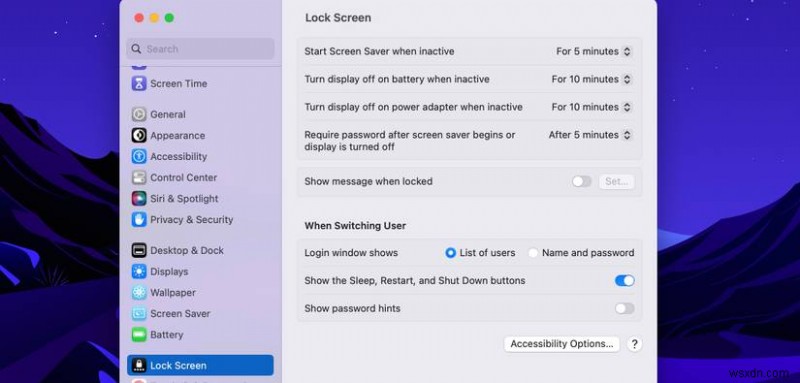Screen dimensions: 800x383
Task: Click the Show password hints label
Action: coord(352,309)
